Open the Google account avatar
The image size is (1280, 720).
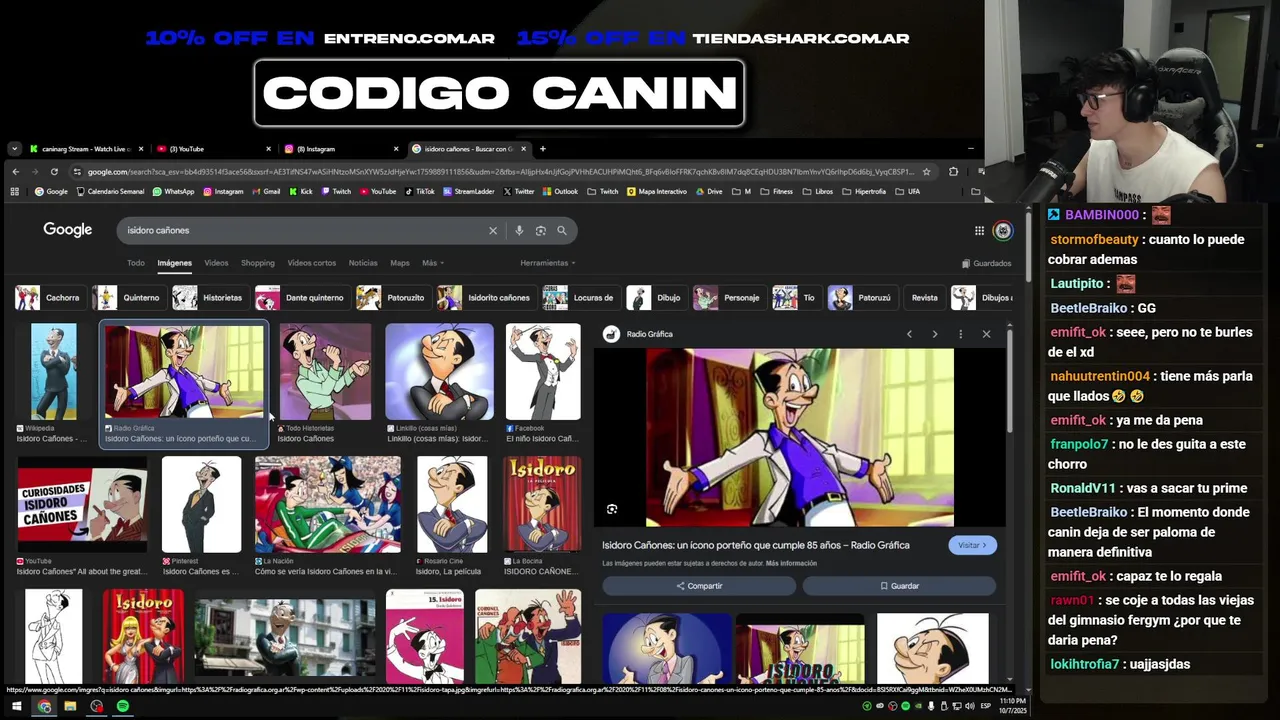tap(1003, 230)
